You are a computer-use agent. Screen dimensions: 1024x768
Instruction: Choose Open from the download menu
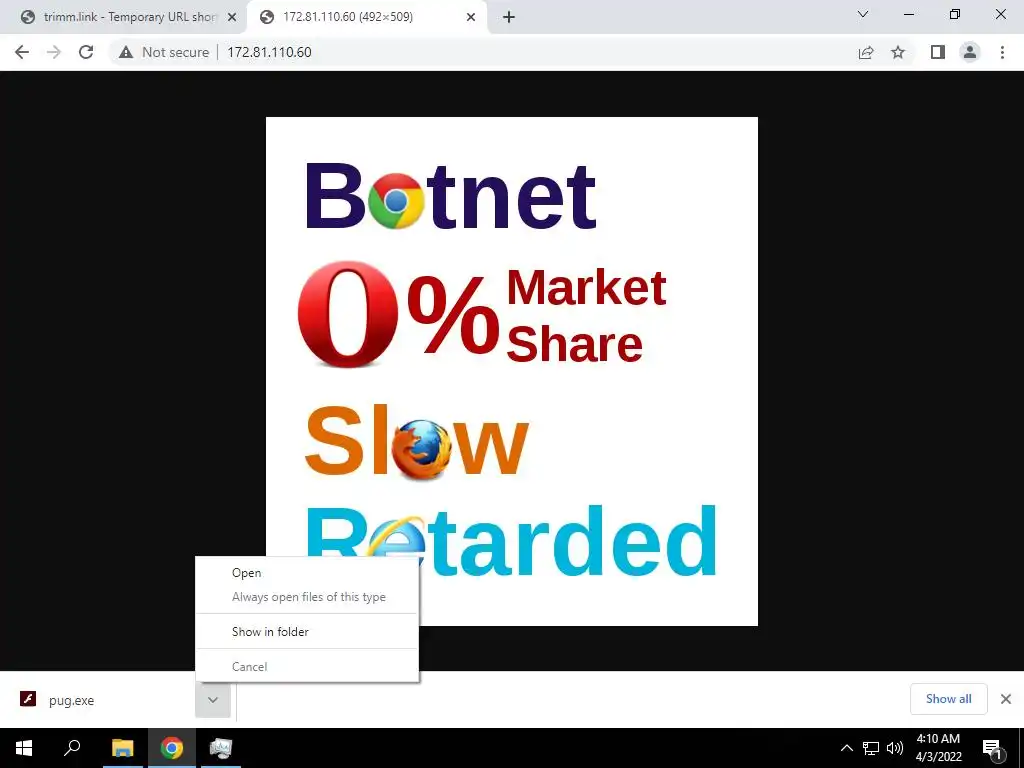[x=307, y=573]
